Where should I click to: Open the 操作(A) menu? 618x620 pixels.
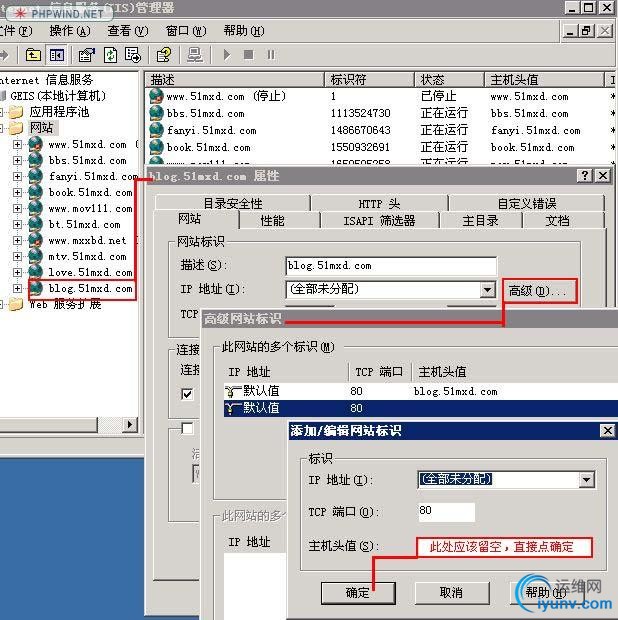pos(70,31)
